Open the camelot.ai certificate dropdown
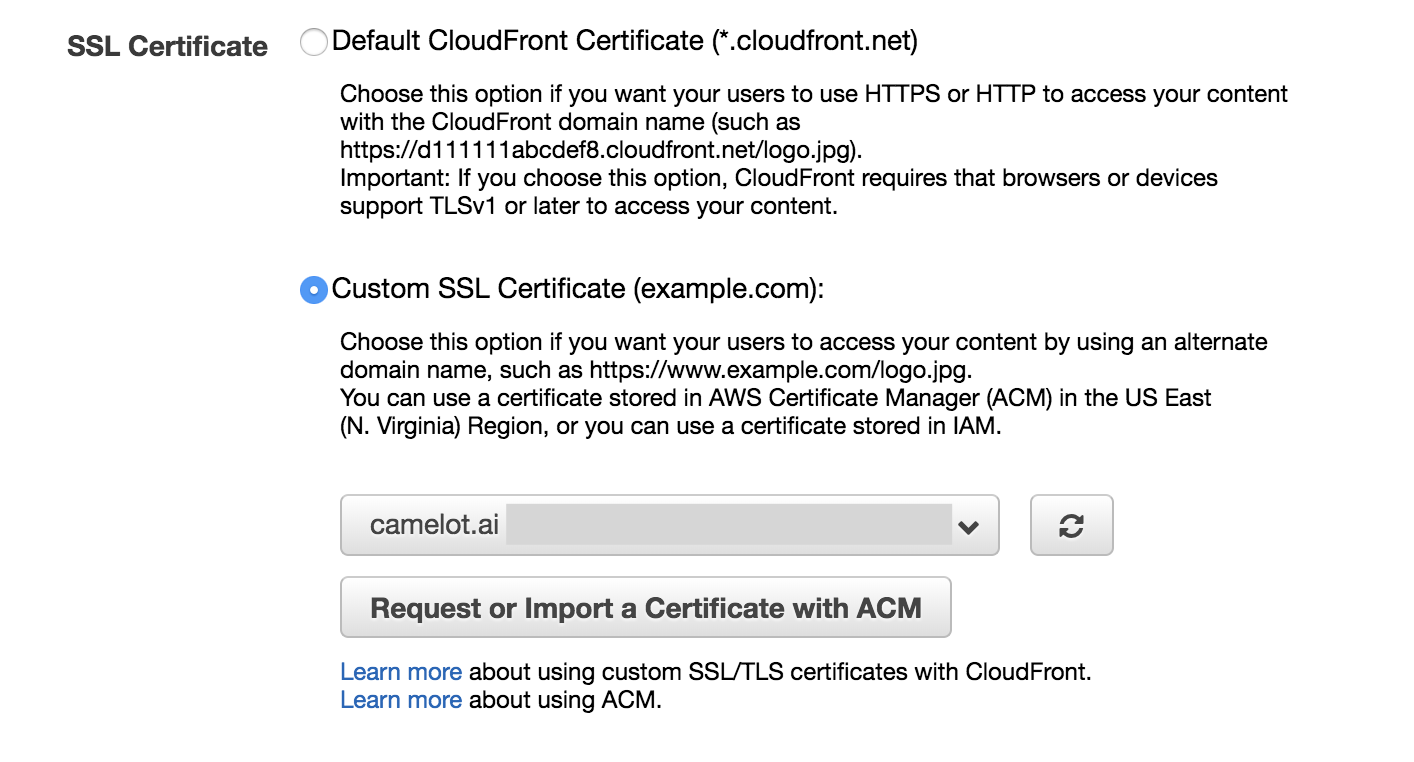Image resolution: width=1414 pixels, height=762 pixels. pos(669,526)
